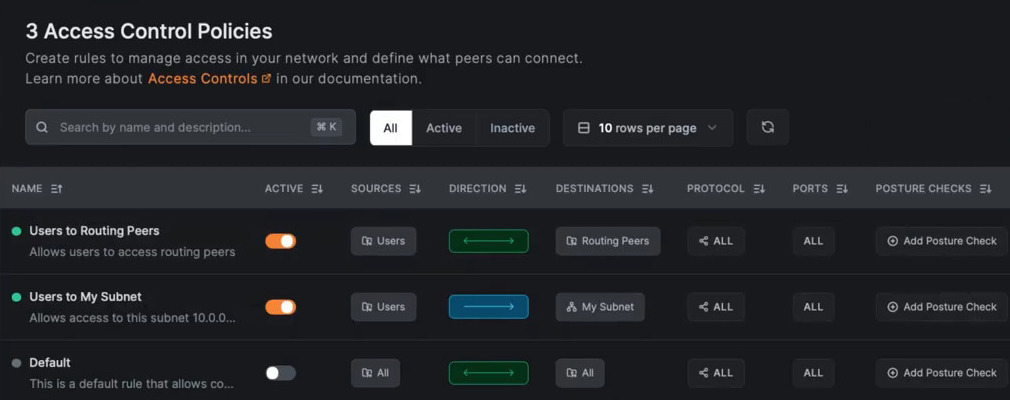Click ports ALL badge in Users to My Subnet row
This screenshot has height=400, width=1010.
tap(814, 307)
